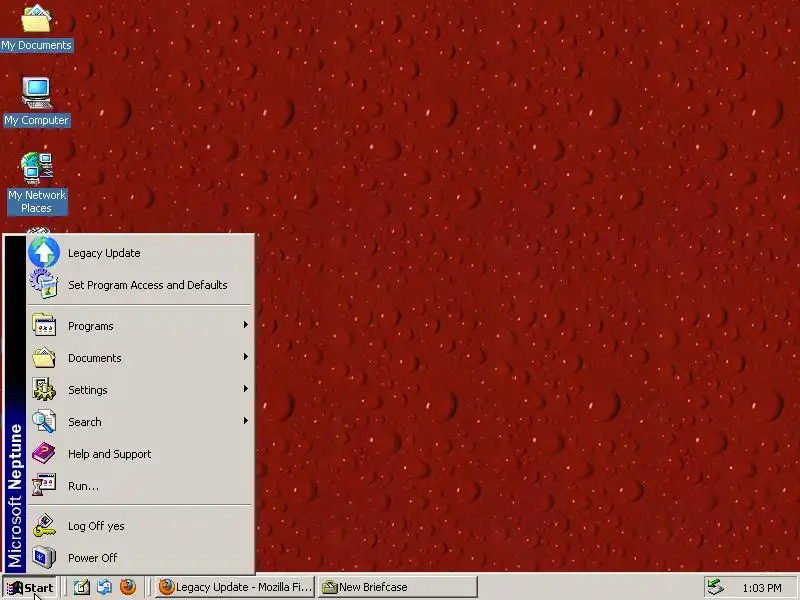Click the blue arrows quick launch icon

click(105, 587)
